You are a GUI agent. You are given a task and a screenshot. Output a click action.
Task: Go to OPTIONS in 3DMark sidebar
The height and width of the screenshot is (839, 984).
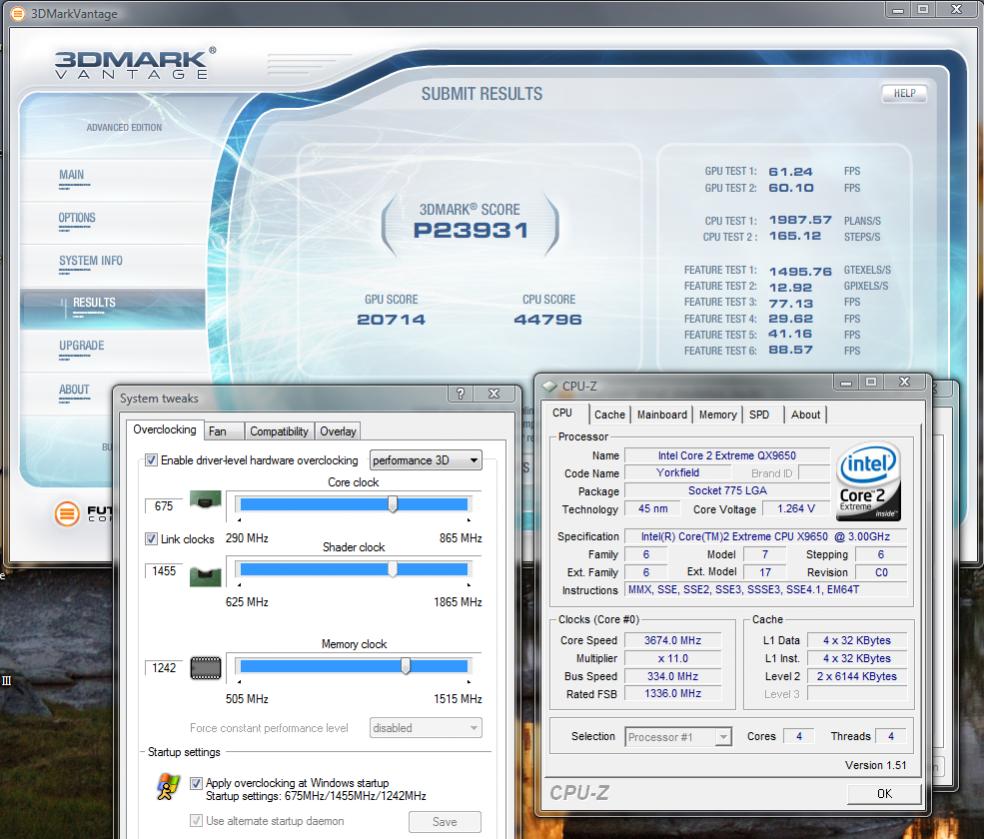[77, 218]
